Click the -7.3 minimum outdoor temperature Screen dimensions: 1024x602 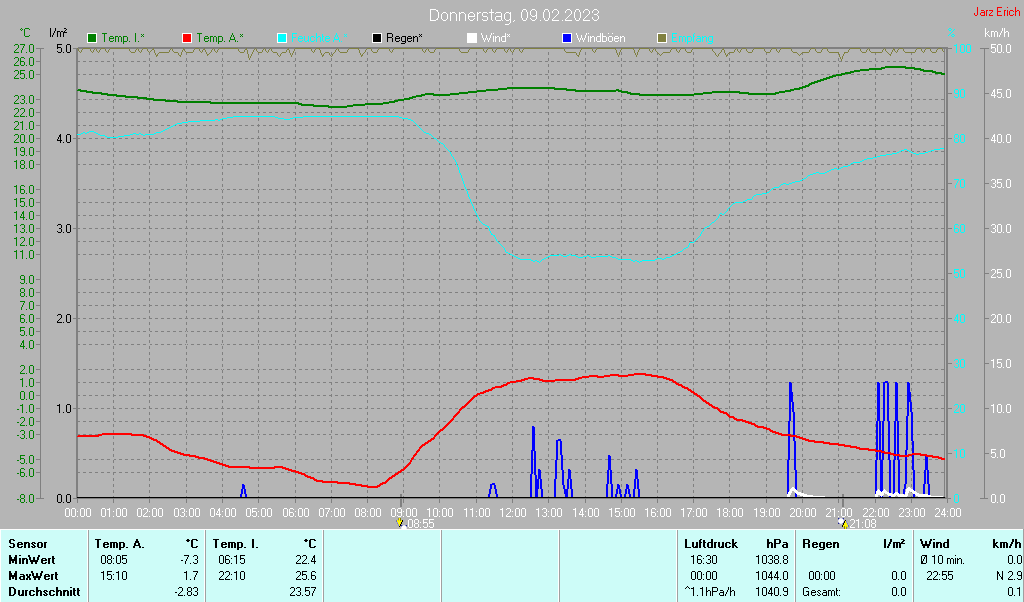[187, 560]
